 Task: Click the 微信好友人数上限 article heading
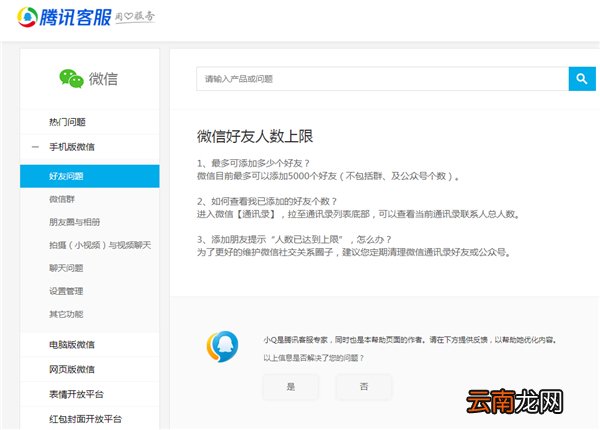[255, 136]
